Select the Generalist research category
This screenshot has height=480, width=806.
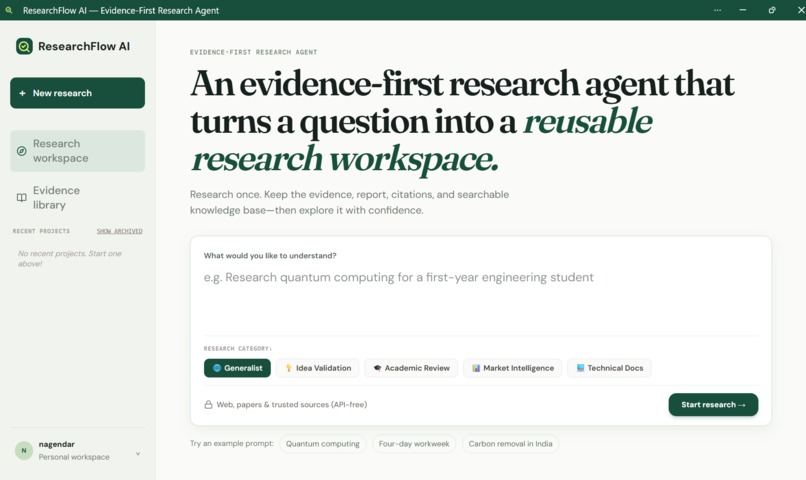coord(237,368)
